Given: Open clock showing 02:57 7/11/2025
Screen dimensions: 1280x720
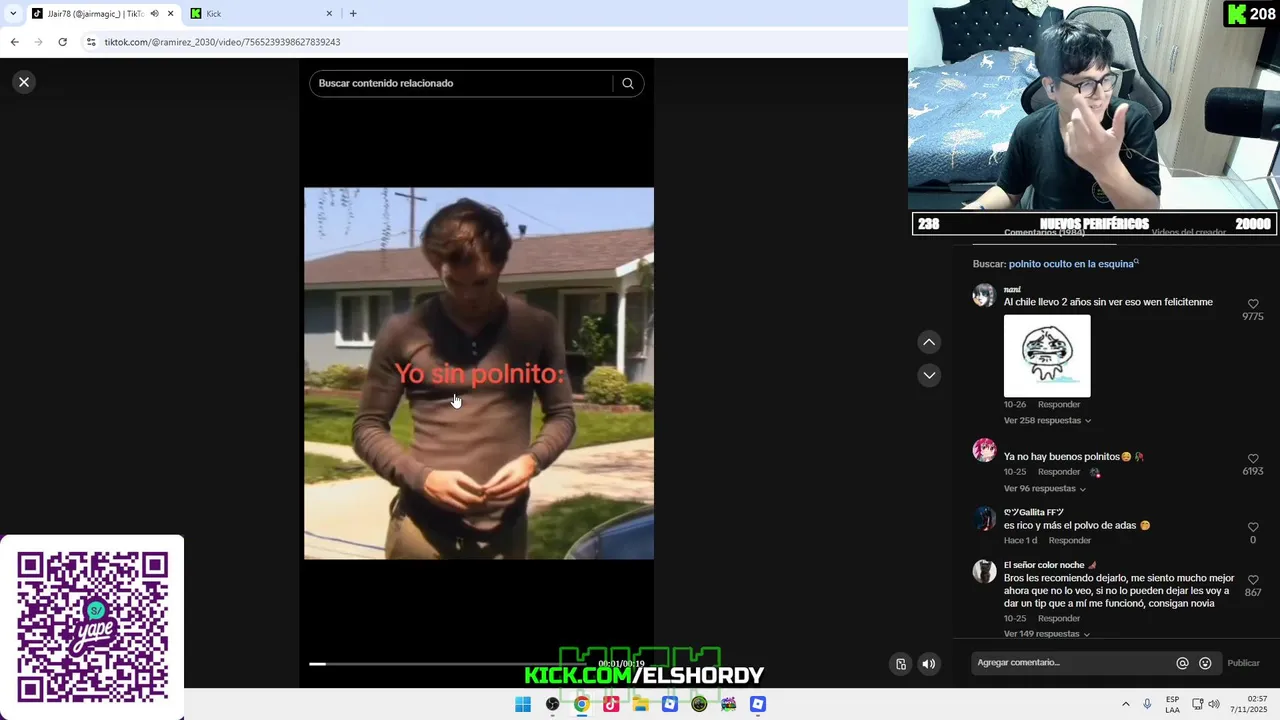Looking at the screenshot, I should (1249, 704).
